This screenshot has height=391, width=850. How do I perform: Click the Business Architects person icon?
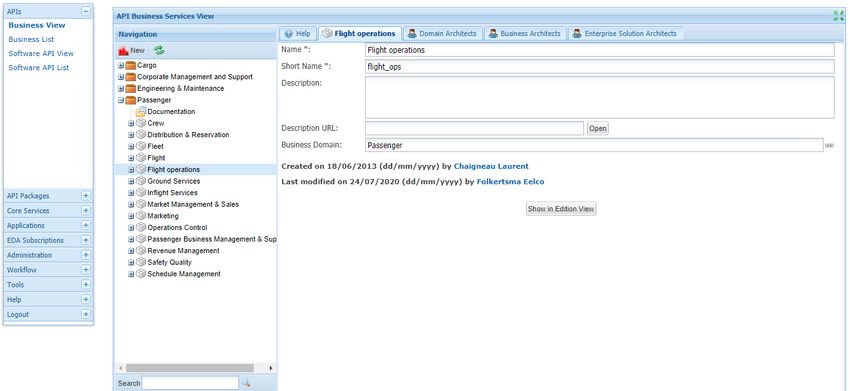(493, 34)
